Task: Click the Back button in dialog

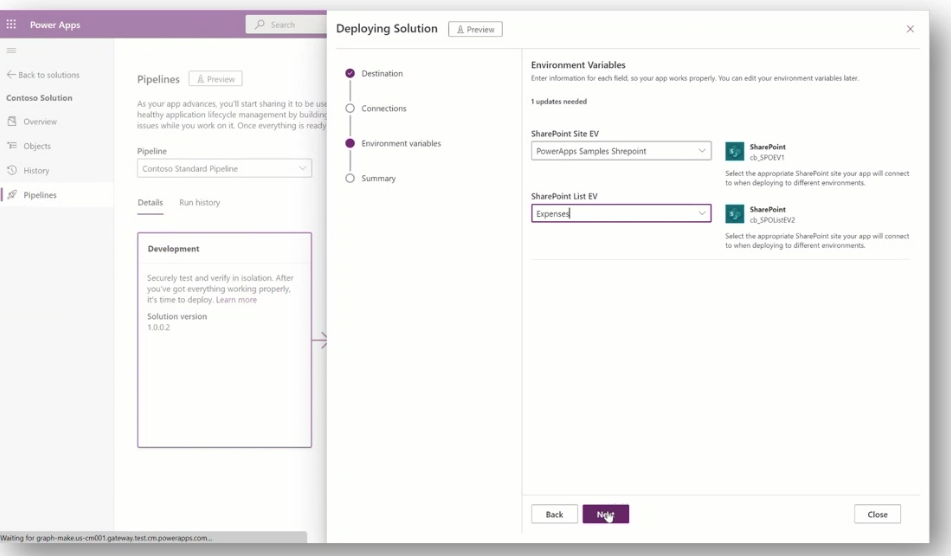Action: pos(554,514)
